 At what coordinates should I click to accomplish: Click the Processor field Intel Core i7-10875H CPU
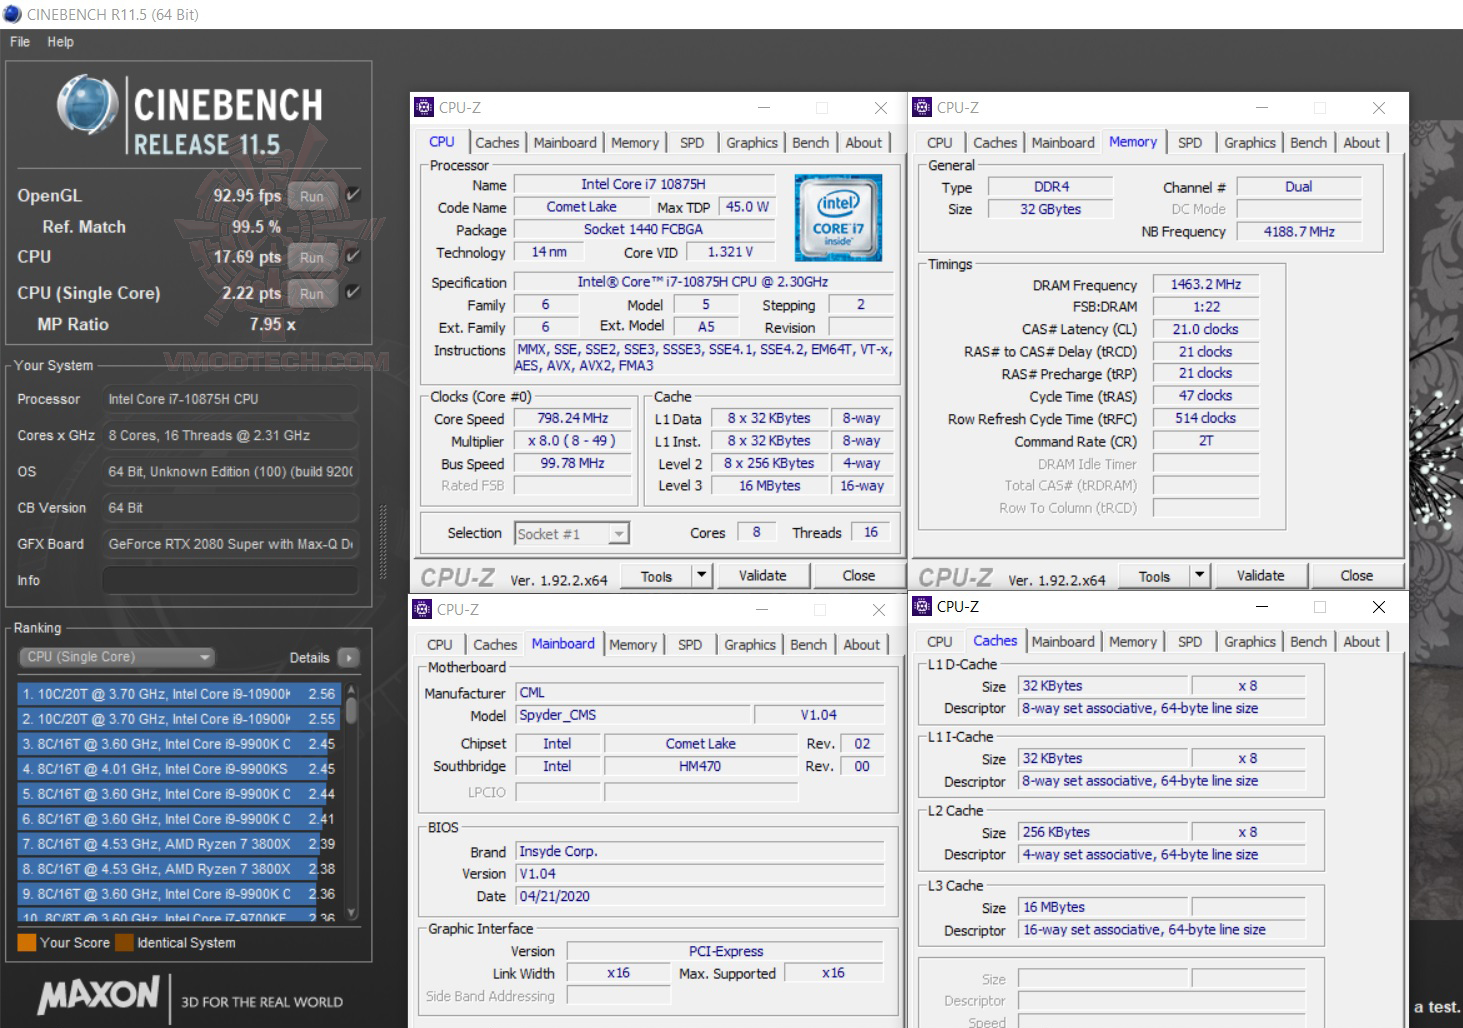pos(230,399)
